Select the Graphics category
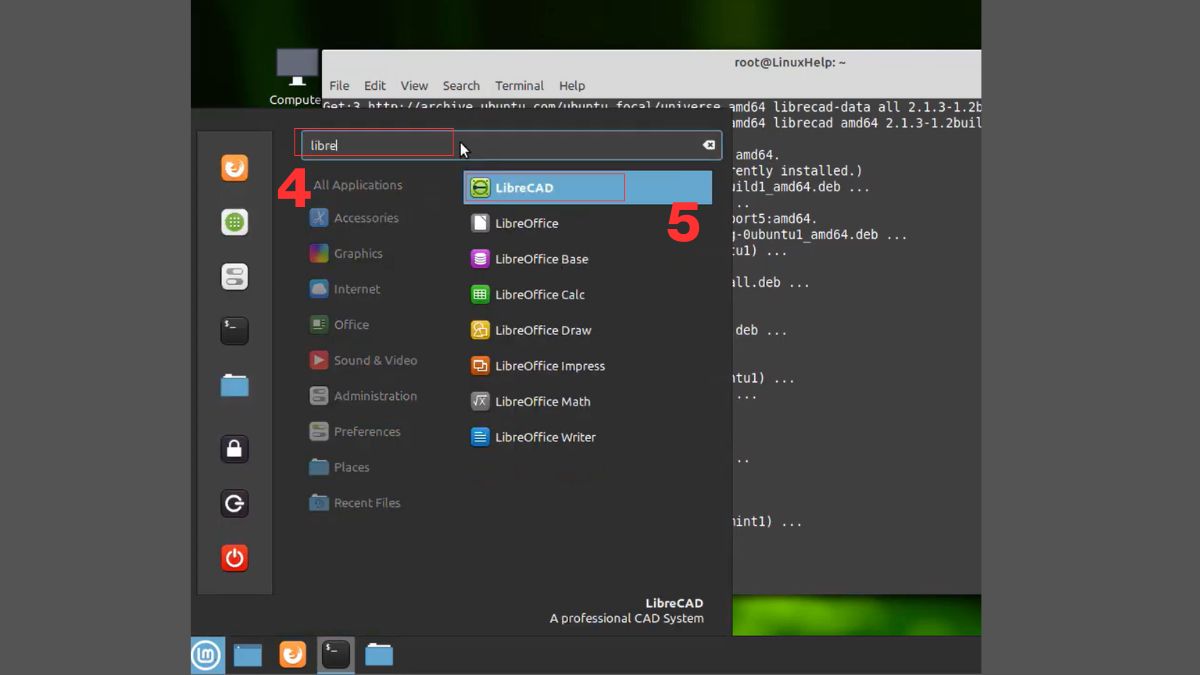Viewport: 1200px width, 675px height. (x=346, y=253)
